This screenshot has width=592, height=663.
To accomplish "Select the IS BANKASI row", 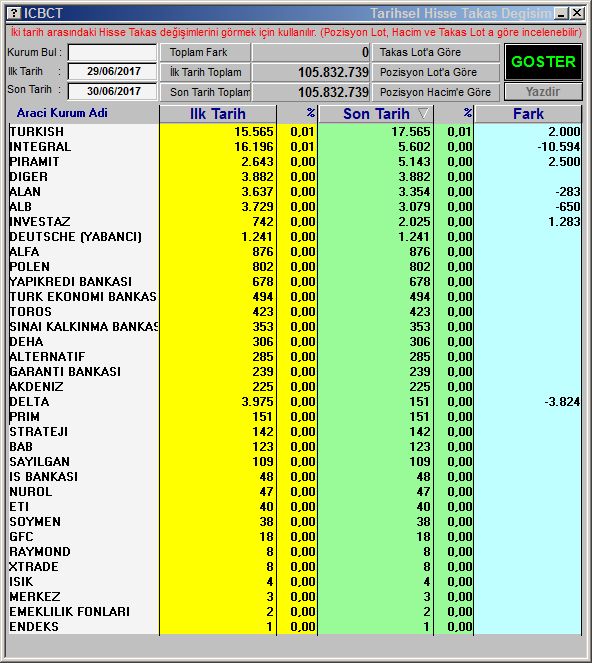I will [295, 477].
